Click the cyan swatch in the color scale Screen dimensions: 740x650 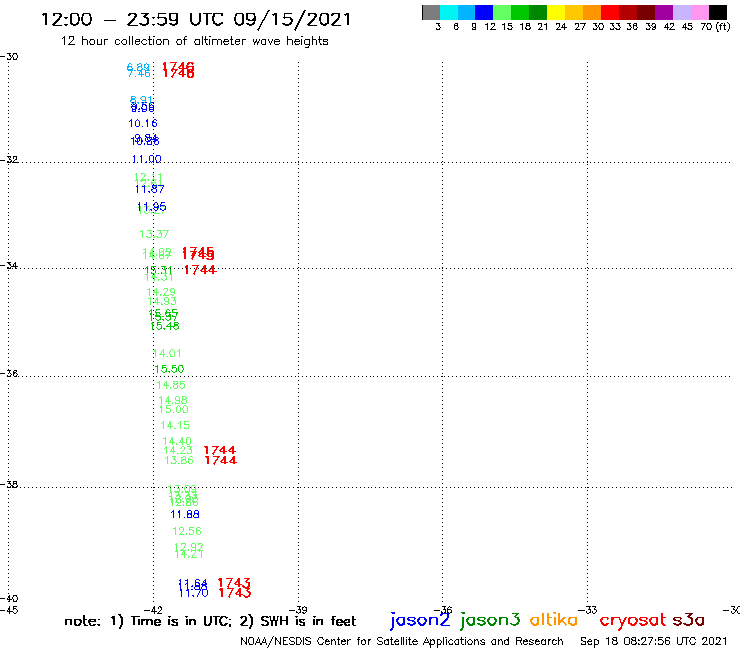449,12
